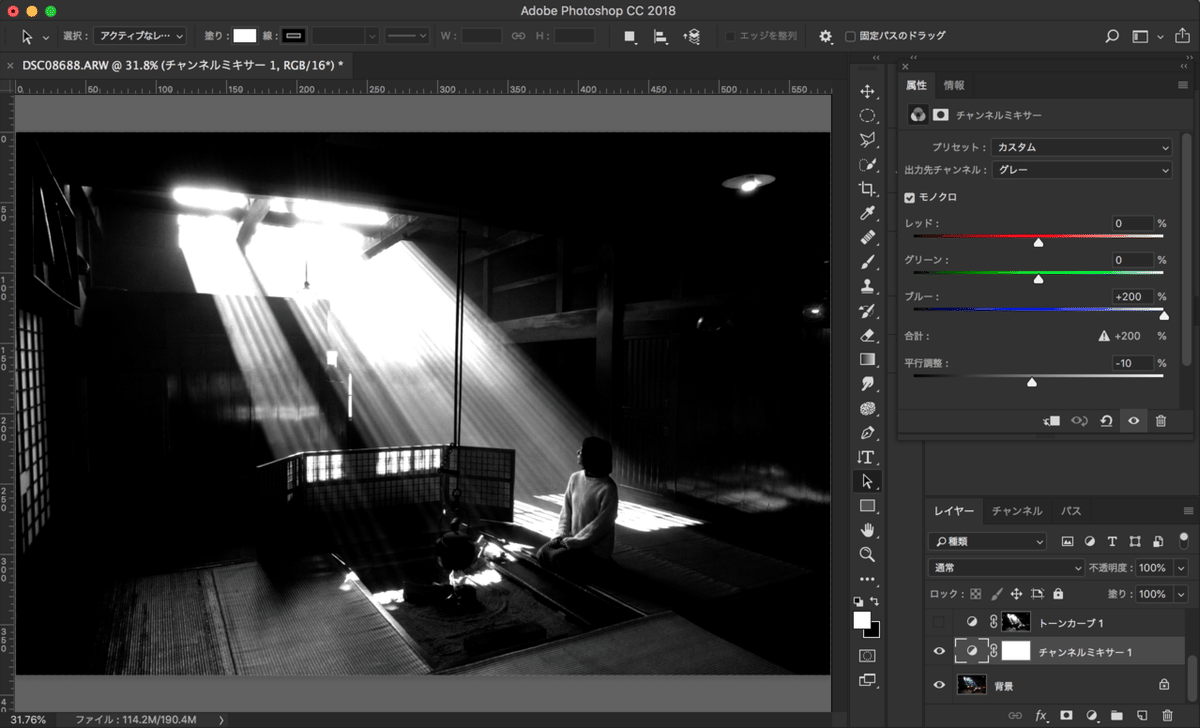The height and width of the screenshot is (728, 1200).
Task: Select the Crop tool
Action: point(867,189)
